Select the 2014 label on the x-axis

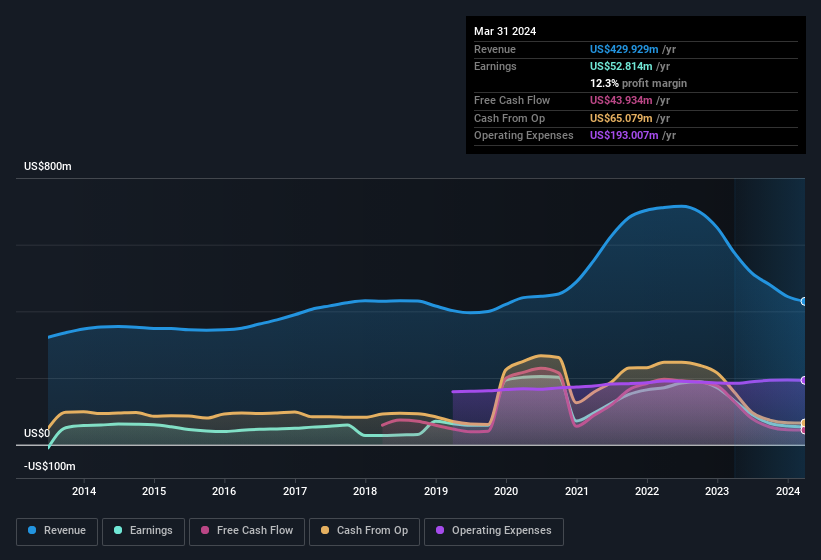pyautogui.click(x=84, y=491)
